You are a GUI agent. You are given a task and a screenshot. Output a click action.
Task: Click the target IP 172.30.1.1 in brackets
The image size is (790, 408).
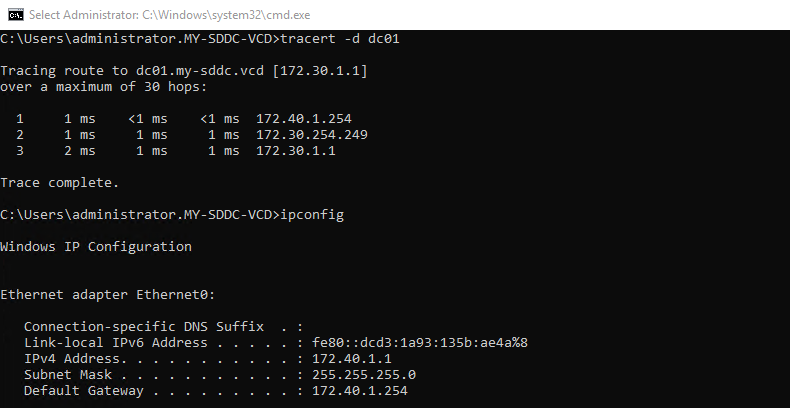coord(320,71)
